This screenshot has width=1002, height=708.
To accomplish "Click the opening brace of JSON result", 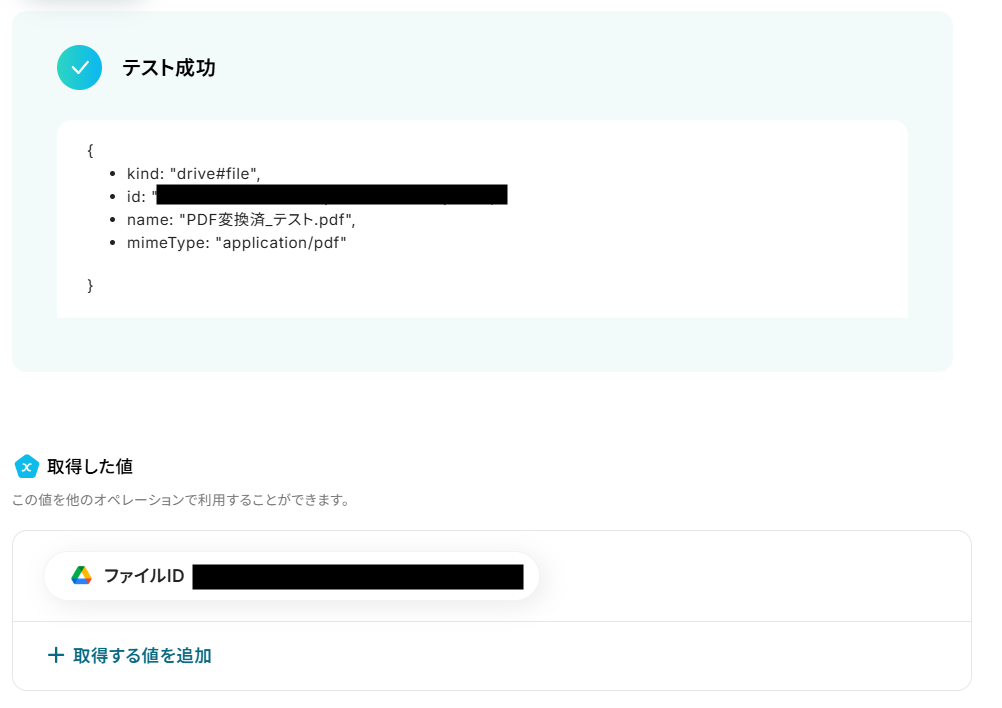I will coord(90,151).
